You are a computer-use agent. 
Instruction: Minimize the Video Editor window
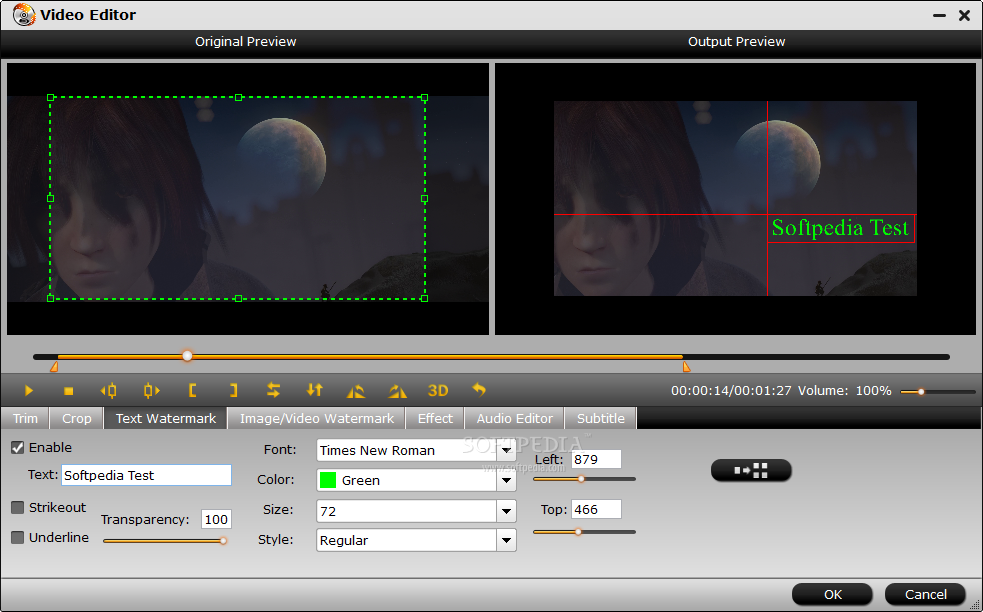tap(939, 15)
